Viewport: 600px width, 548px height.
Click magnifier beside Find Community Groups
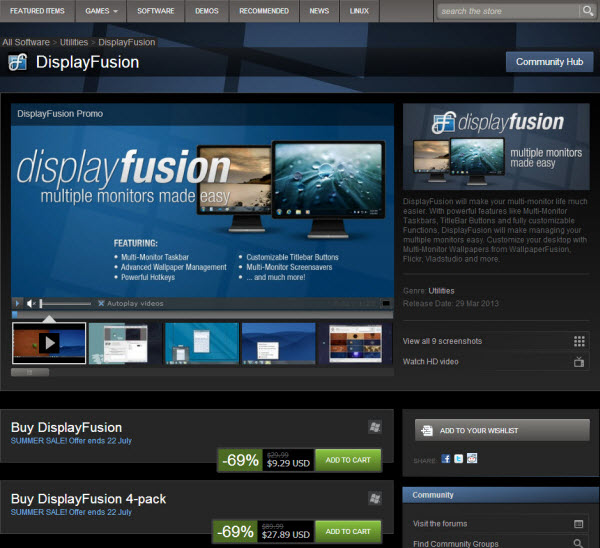tap(578, 543)
